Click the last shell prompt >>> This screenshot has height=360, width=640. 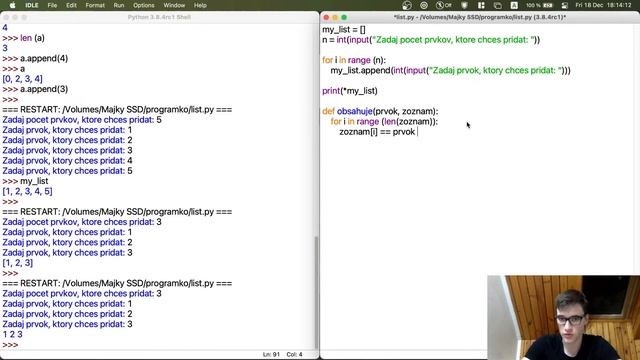10,345
